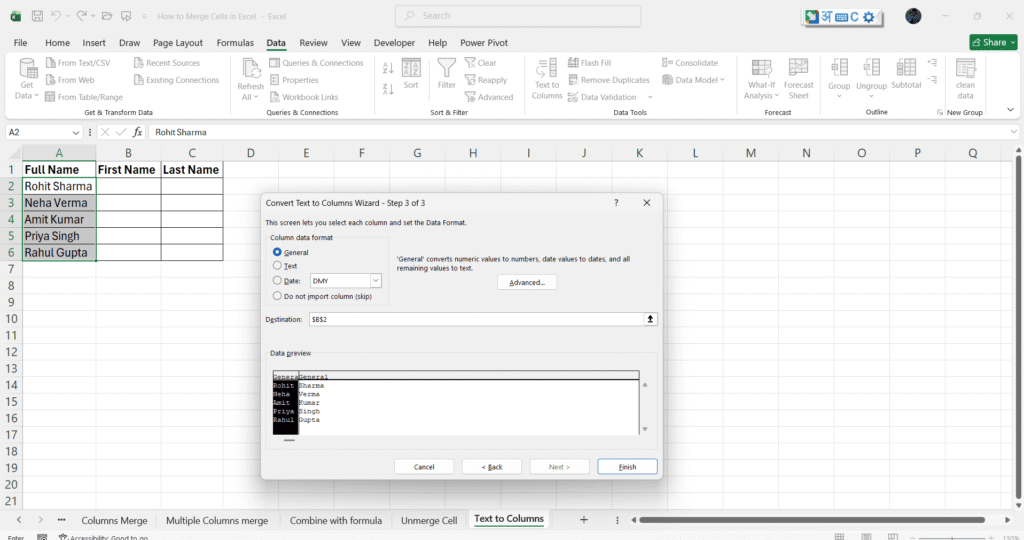Image resolution: width=1024 pixels, height=540 pixels.
Task: Click the Search box
Action: coord(518,16)
